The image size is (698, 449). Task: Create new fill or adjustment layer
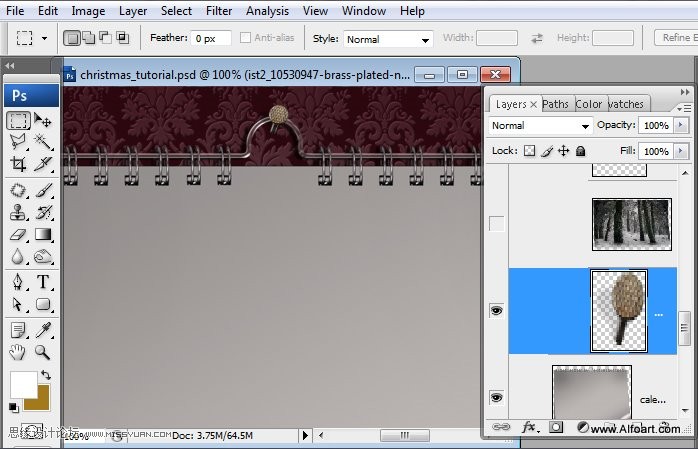point(582,427)
